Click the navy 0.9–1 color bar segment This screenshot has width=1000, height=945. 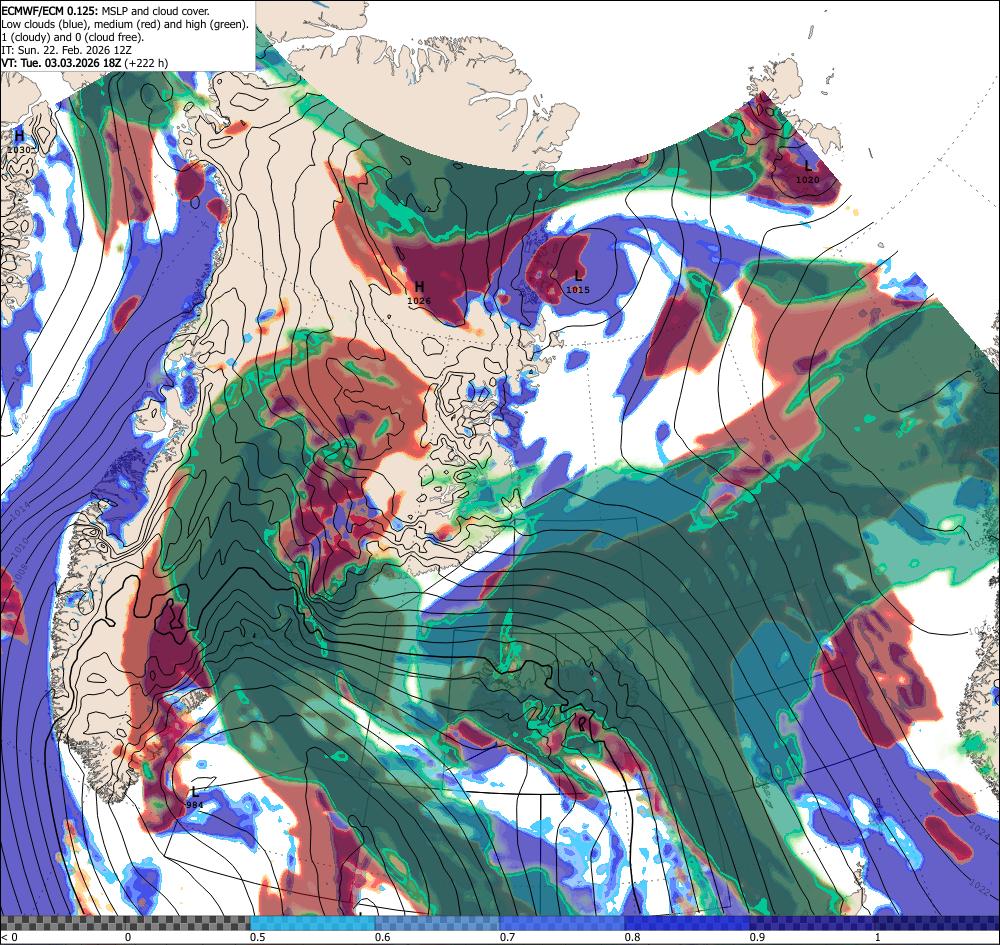click(811, 923)
